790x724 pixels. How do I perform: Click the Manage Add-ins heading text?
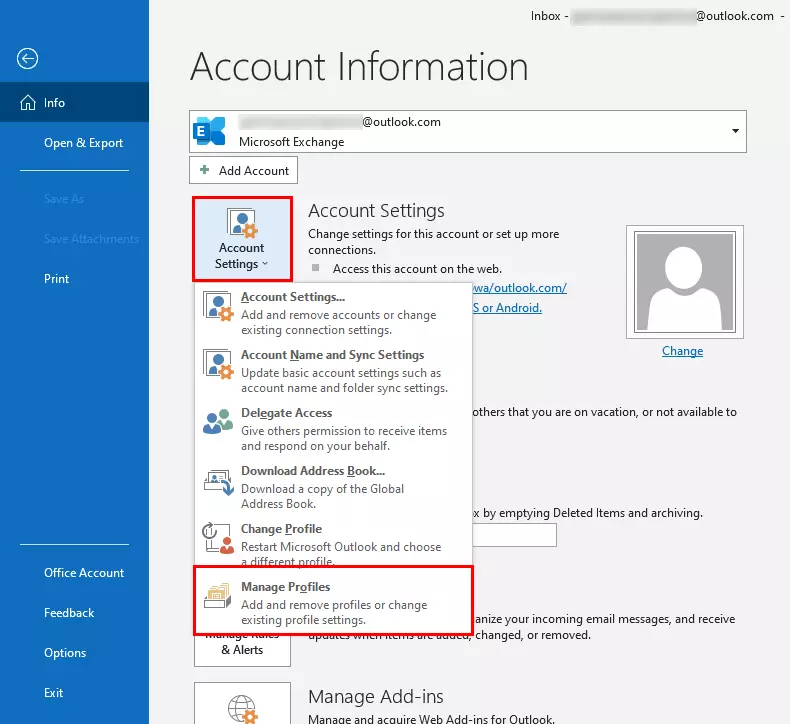[376, 696]
